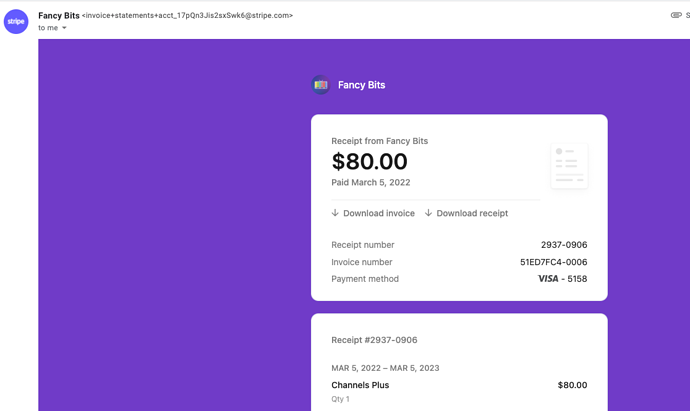Click the receipt number 2937-0906 value
This screenshot has width=690, height=411.
tap(564, 245)
